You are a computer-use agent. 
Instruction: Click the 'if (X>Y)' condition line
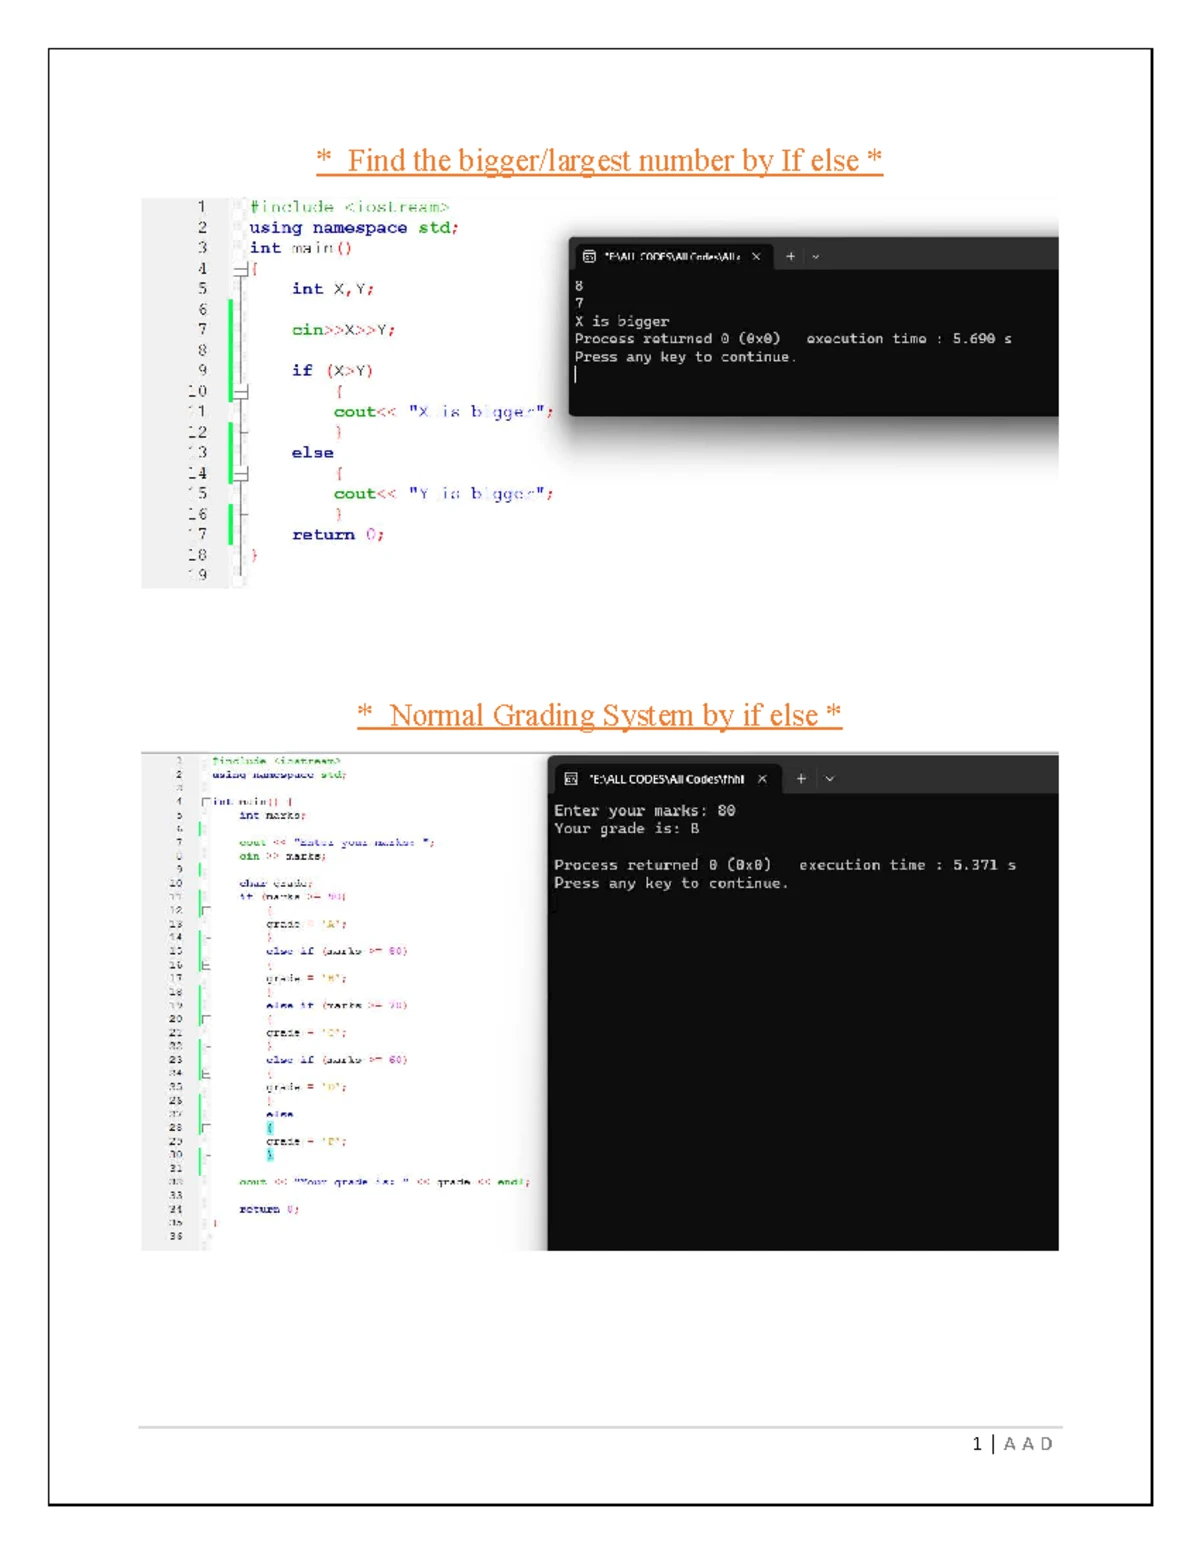332,371
